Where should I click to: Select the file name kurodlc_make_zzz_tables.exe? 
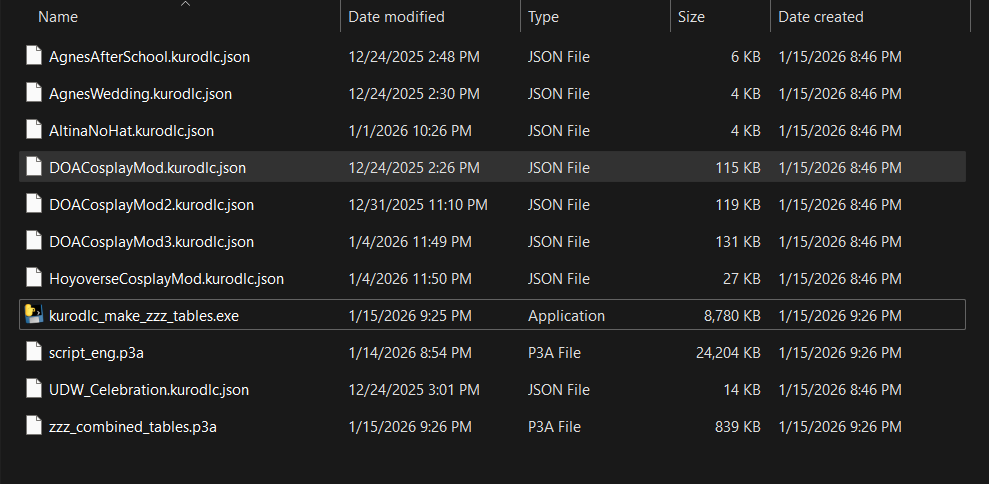coord(144,316)
